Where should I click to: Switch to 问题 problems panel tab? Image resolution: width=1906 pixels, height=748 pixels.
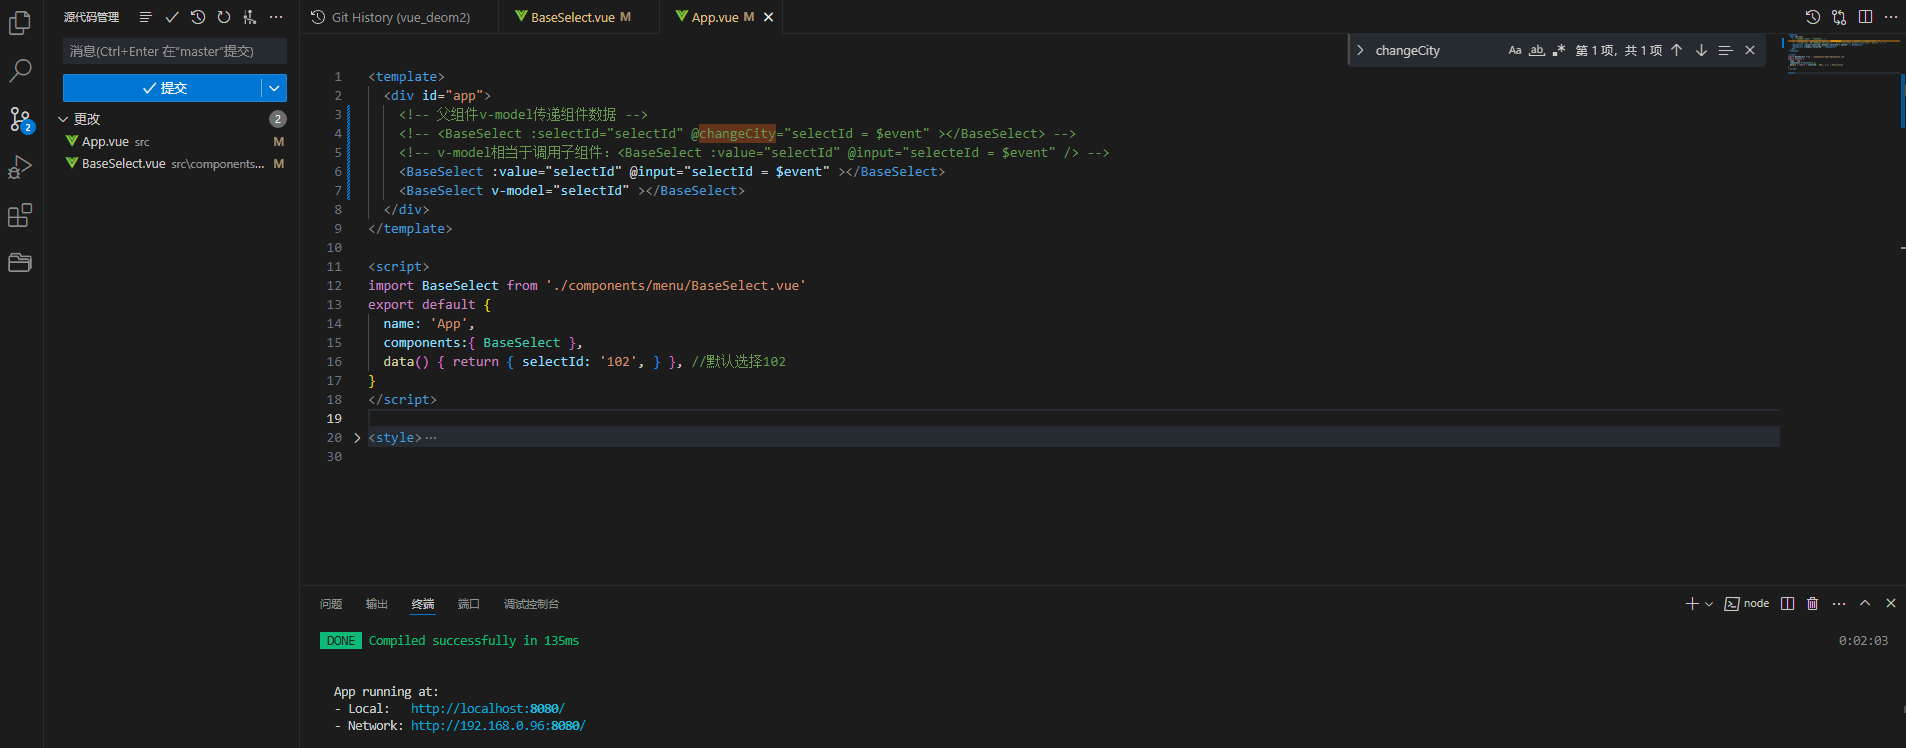point(331,604)
